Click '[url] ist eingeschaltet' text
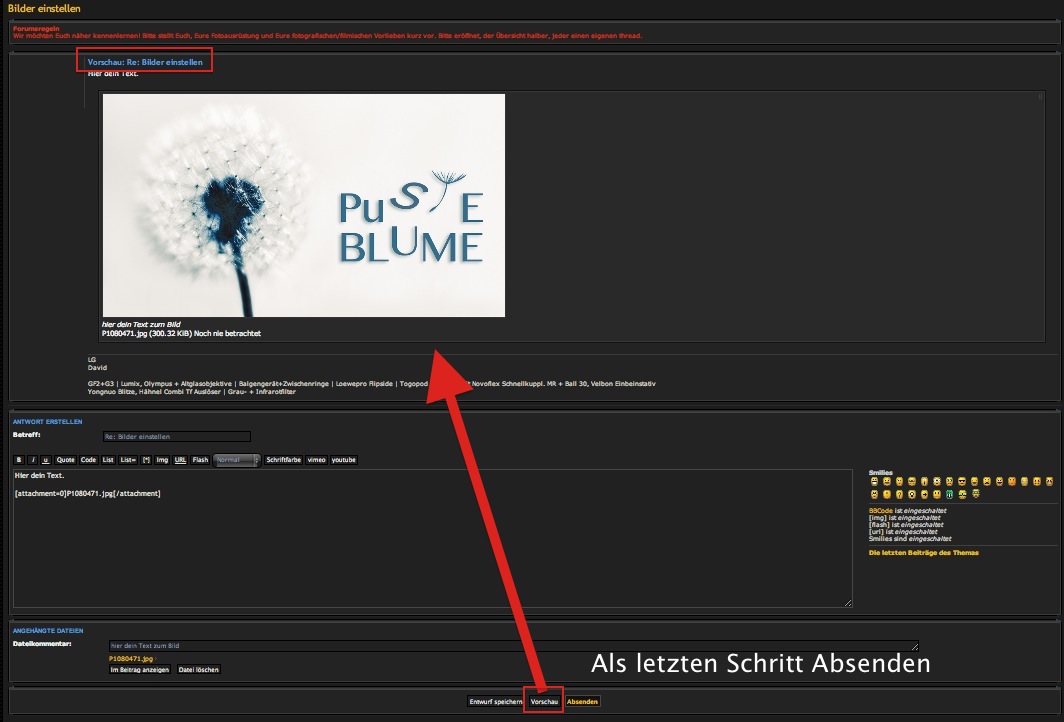The image size is (1064, 722). point(903,532)
